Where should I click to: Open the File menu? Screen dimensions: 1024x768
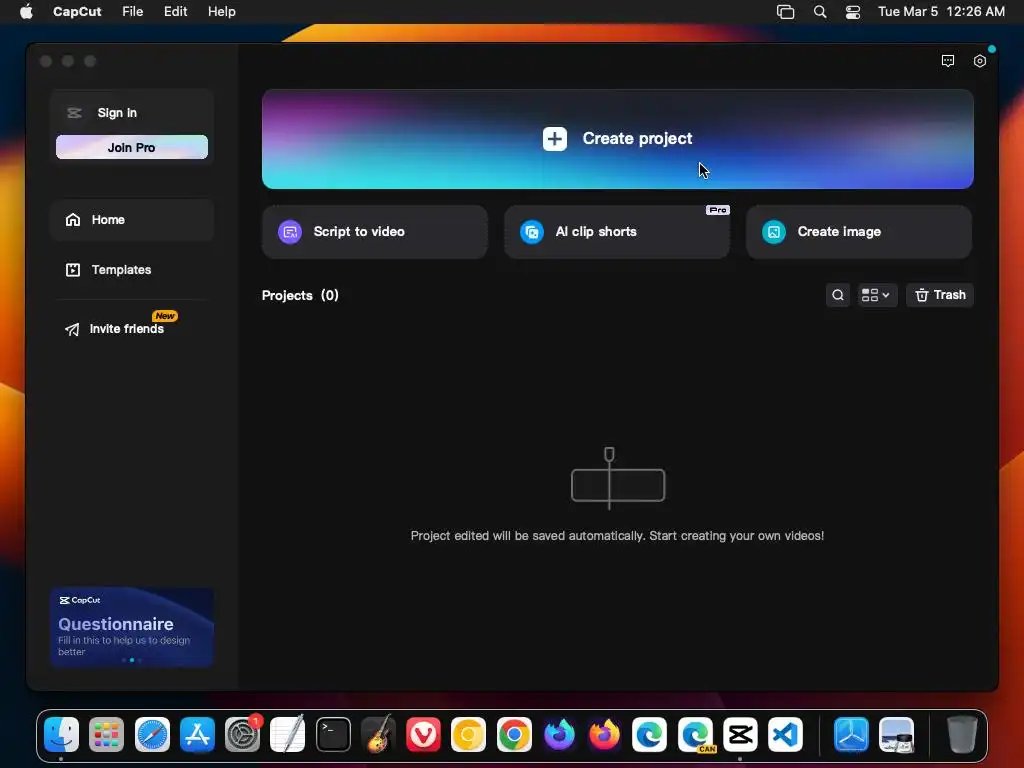tap(133, 12)
